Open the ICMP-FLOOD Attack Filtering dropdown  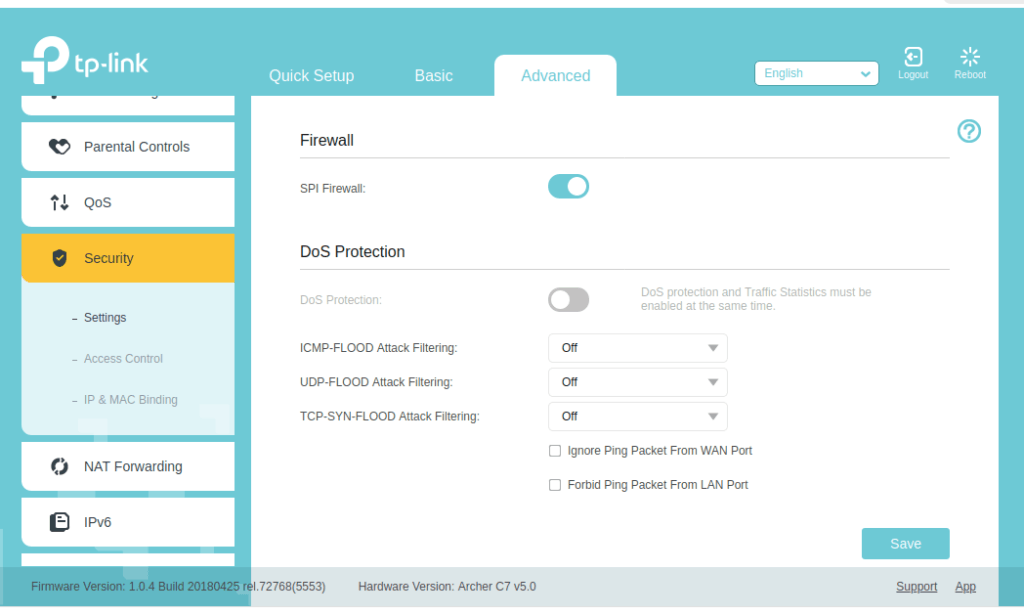(637, 348)
